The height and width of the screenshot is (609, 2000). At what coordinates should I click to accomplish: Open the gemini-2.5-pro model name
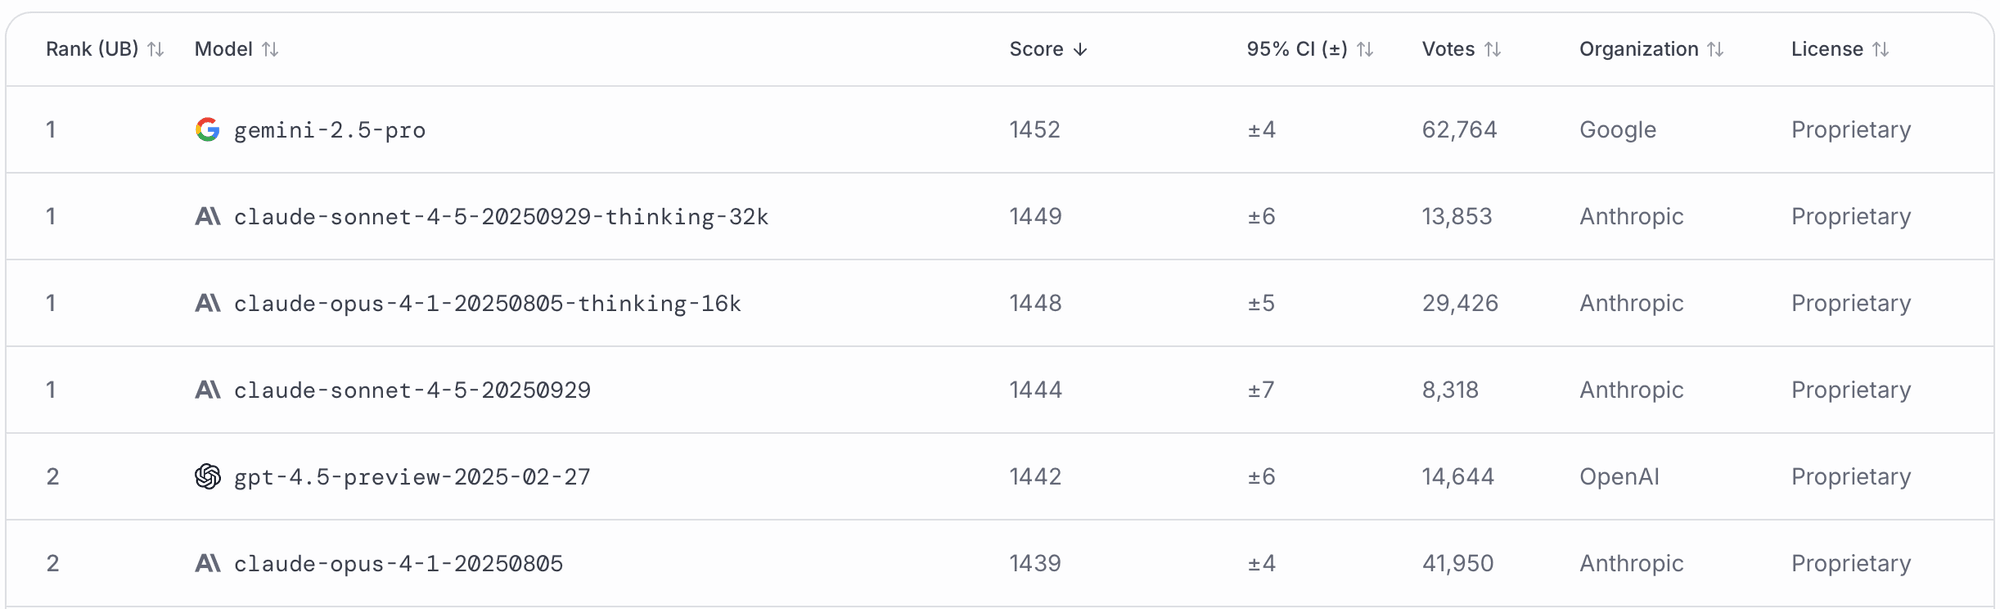[330, 130]
